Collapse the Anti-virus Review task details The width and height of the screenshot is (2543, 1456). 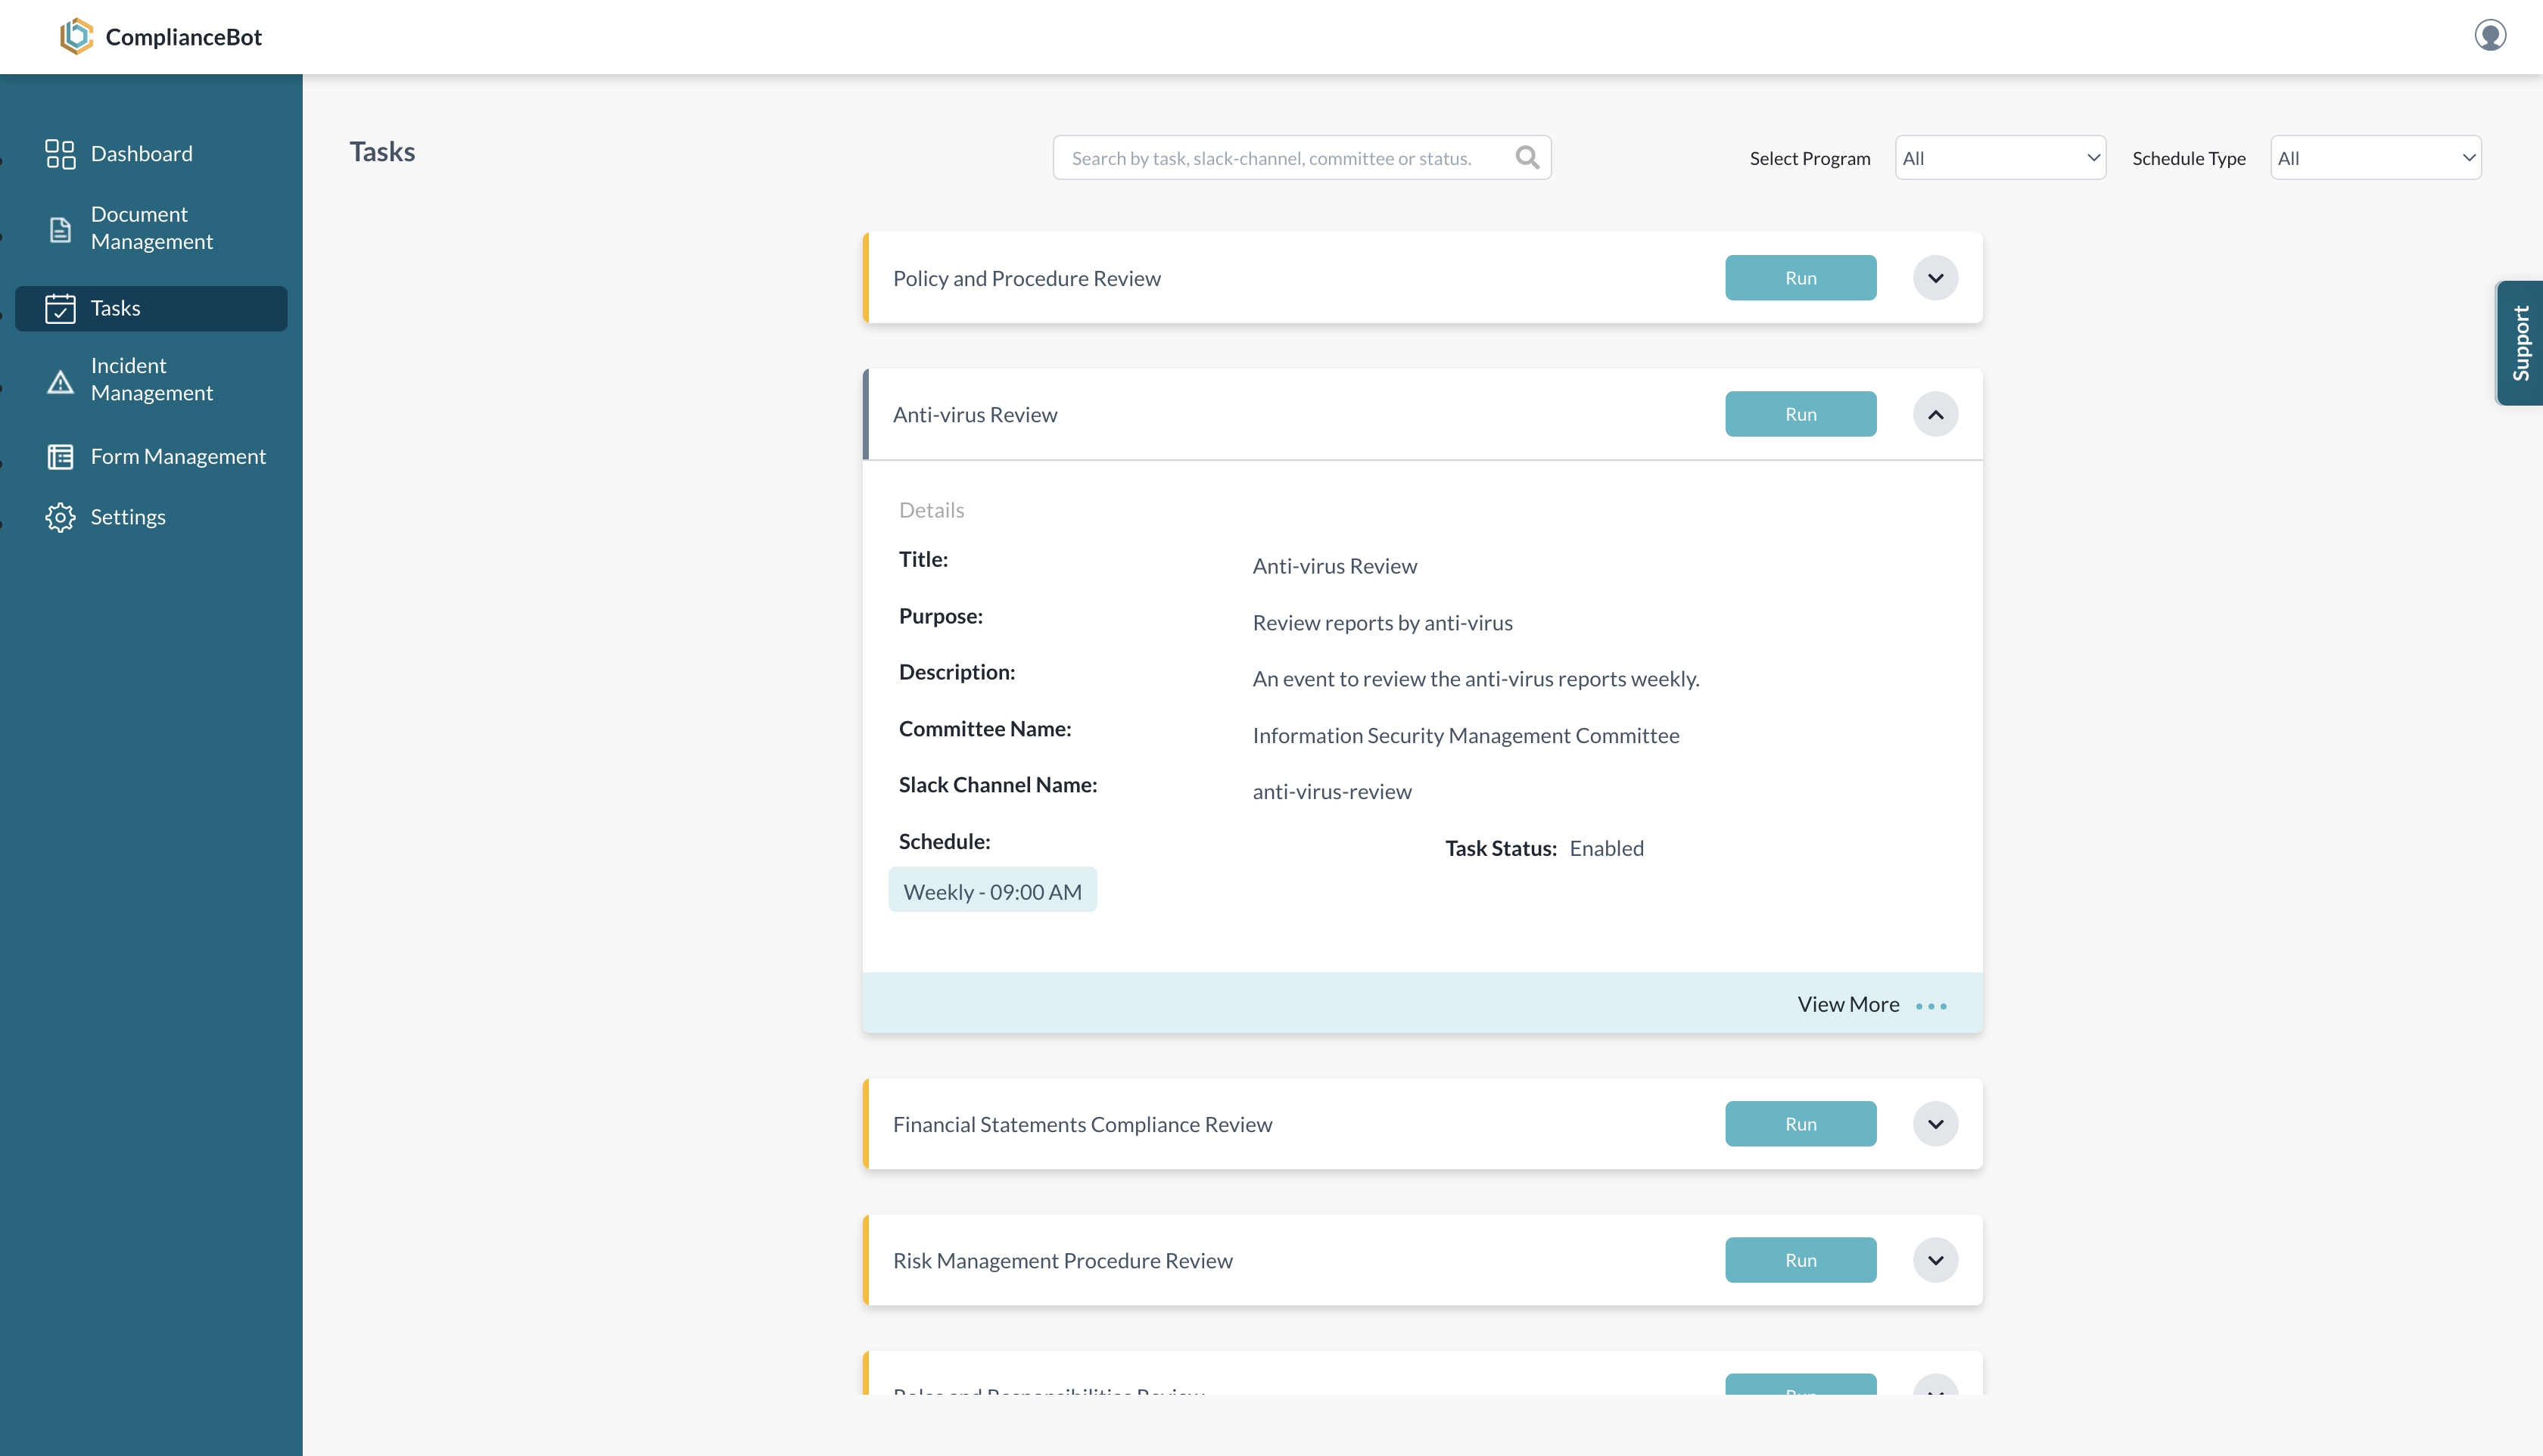pyautogui.click(x=1935, y=414)
